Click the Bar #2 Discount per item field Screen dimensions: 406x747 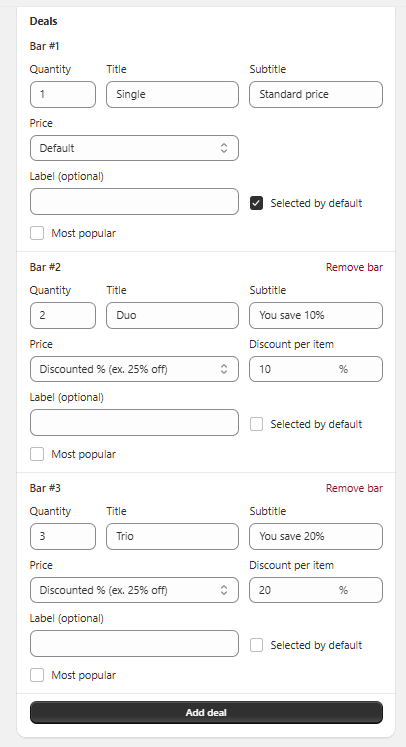pyautogui.click(x=316, y=369)
